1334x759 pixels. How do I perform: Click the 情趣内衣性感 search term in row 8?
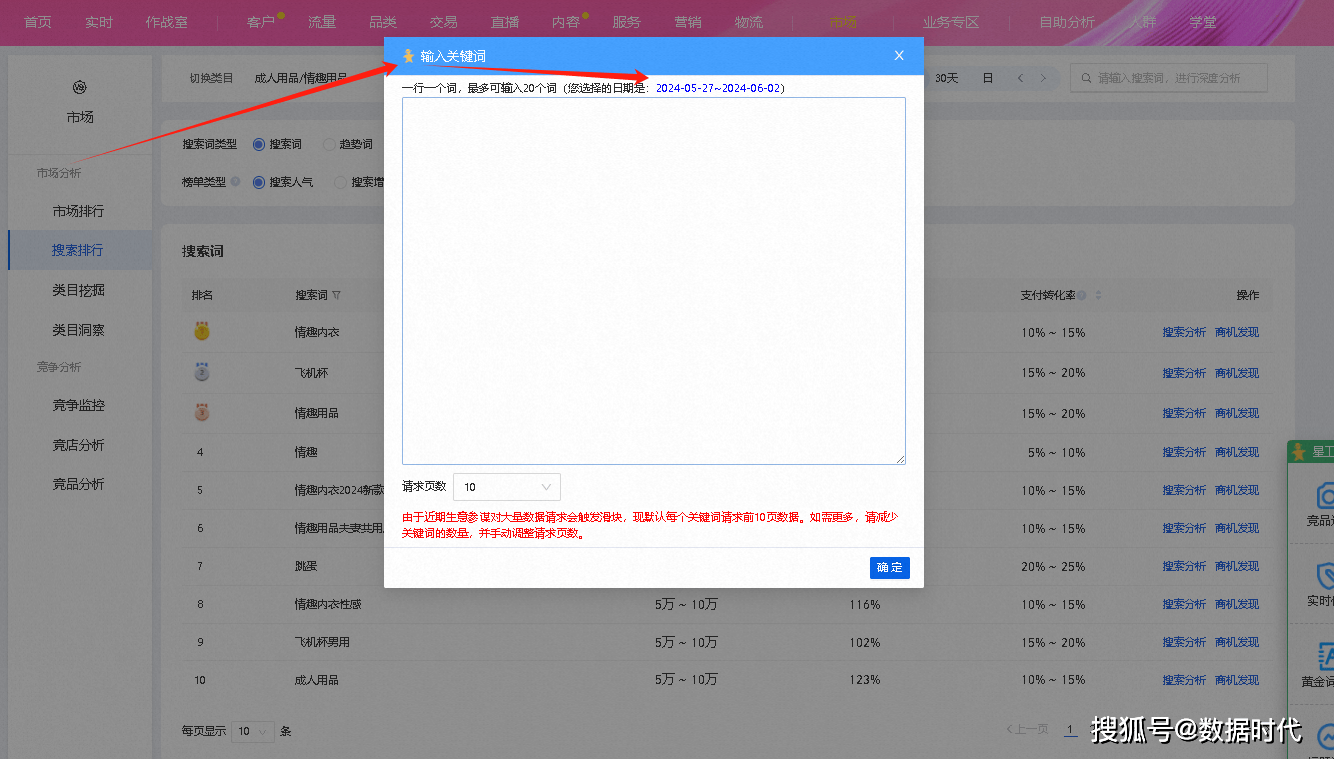coord(328,604)
